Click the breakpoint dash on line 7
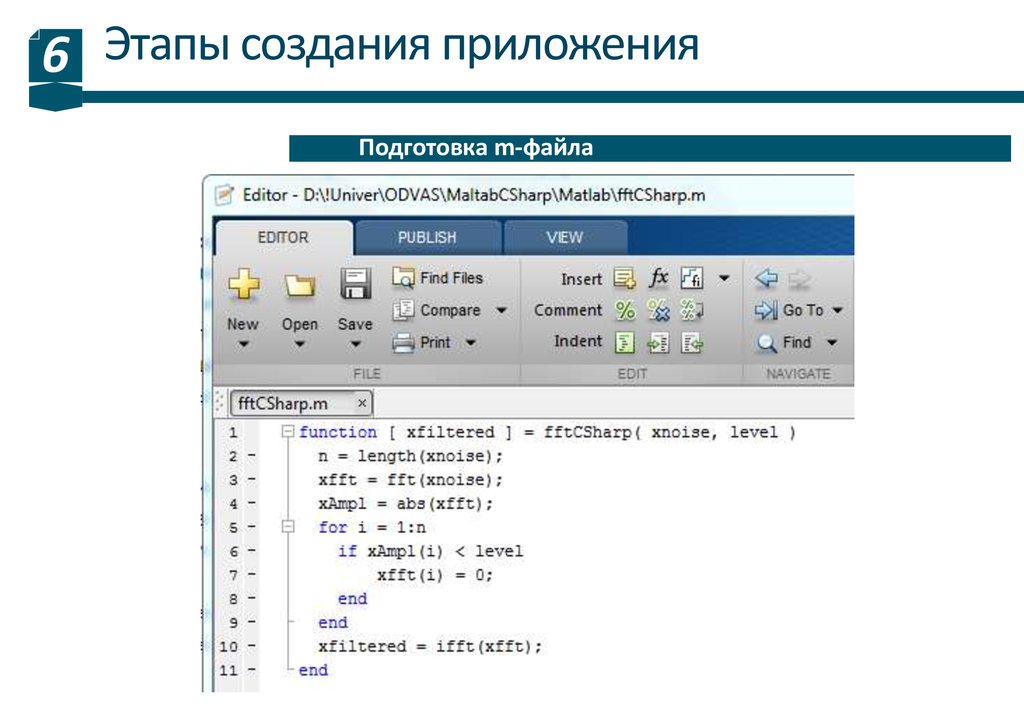Viewport: 1024px width, 723px height. tap(251, 575)
